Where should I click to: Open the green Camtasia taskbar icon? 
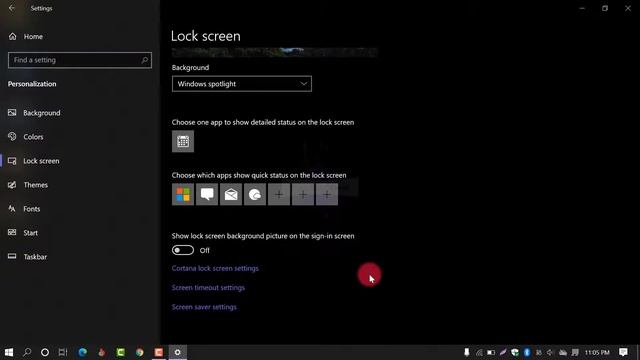[120, 352]
